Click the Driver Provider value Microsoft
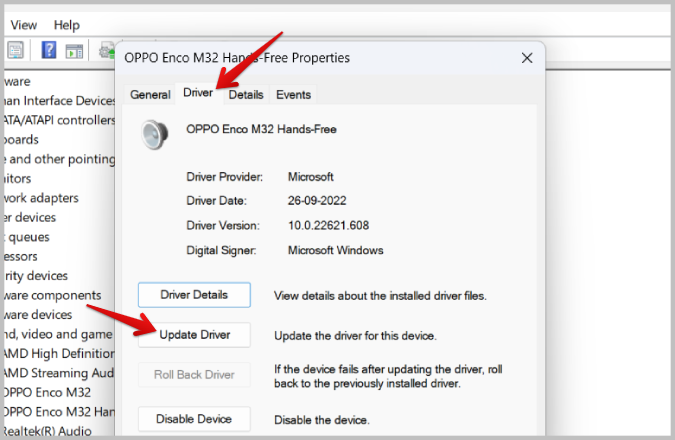Screen dimensions: 675x440 point(310,177)
